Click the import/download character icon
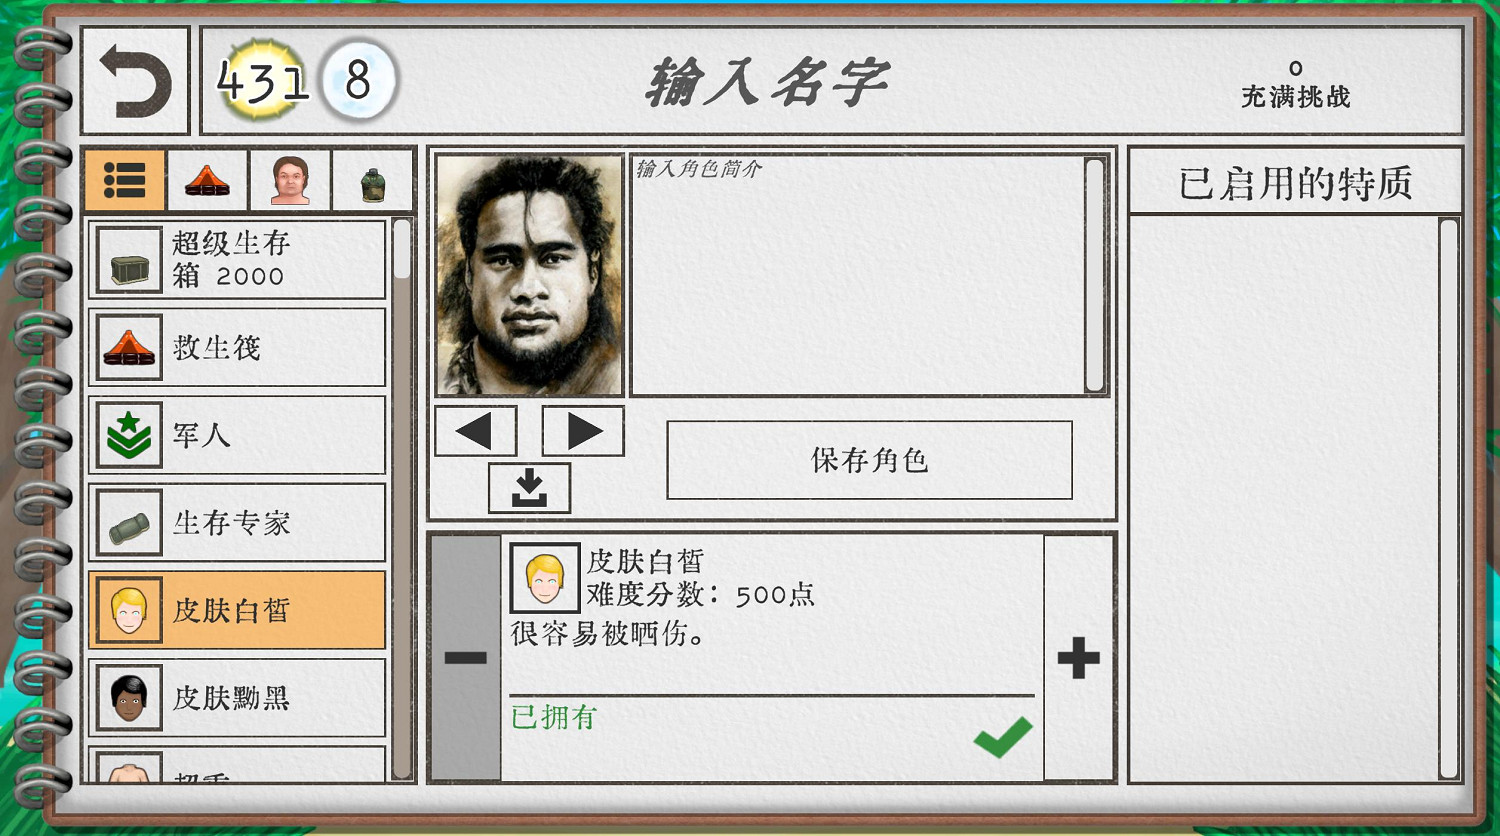Viewport: 1500px width, 836px height. point(529,488)
